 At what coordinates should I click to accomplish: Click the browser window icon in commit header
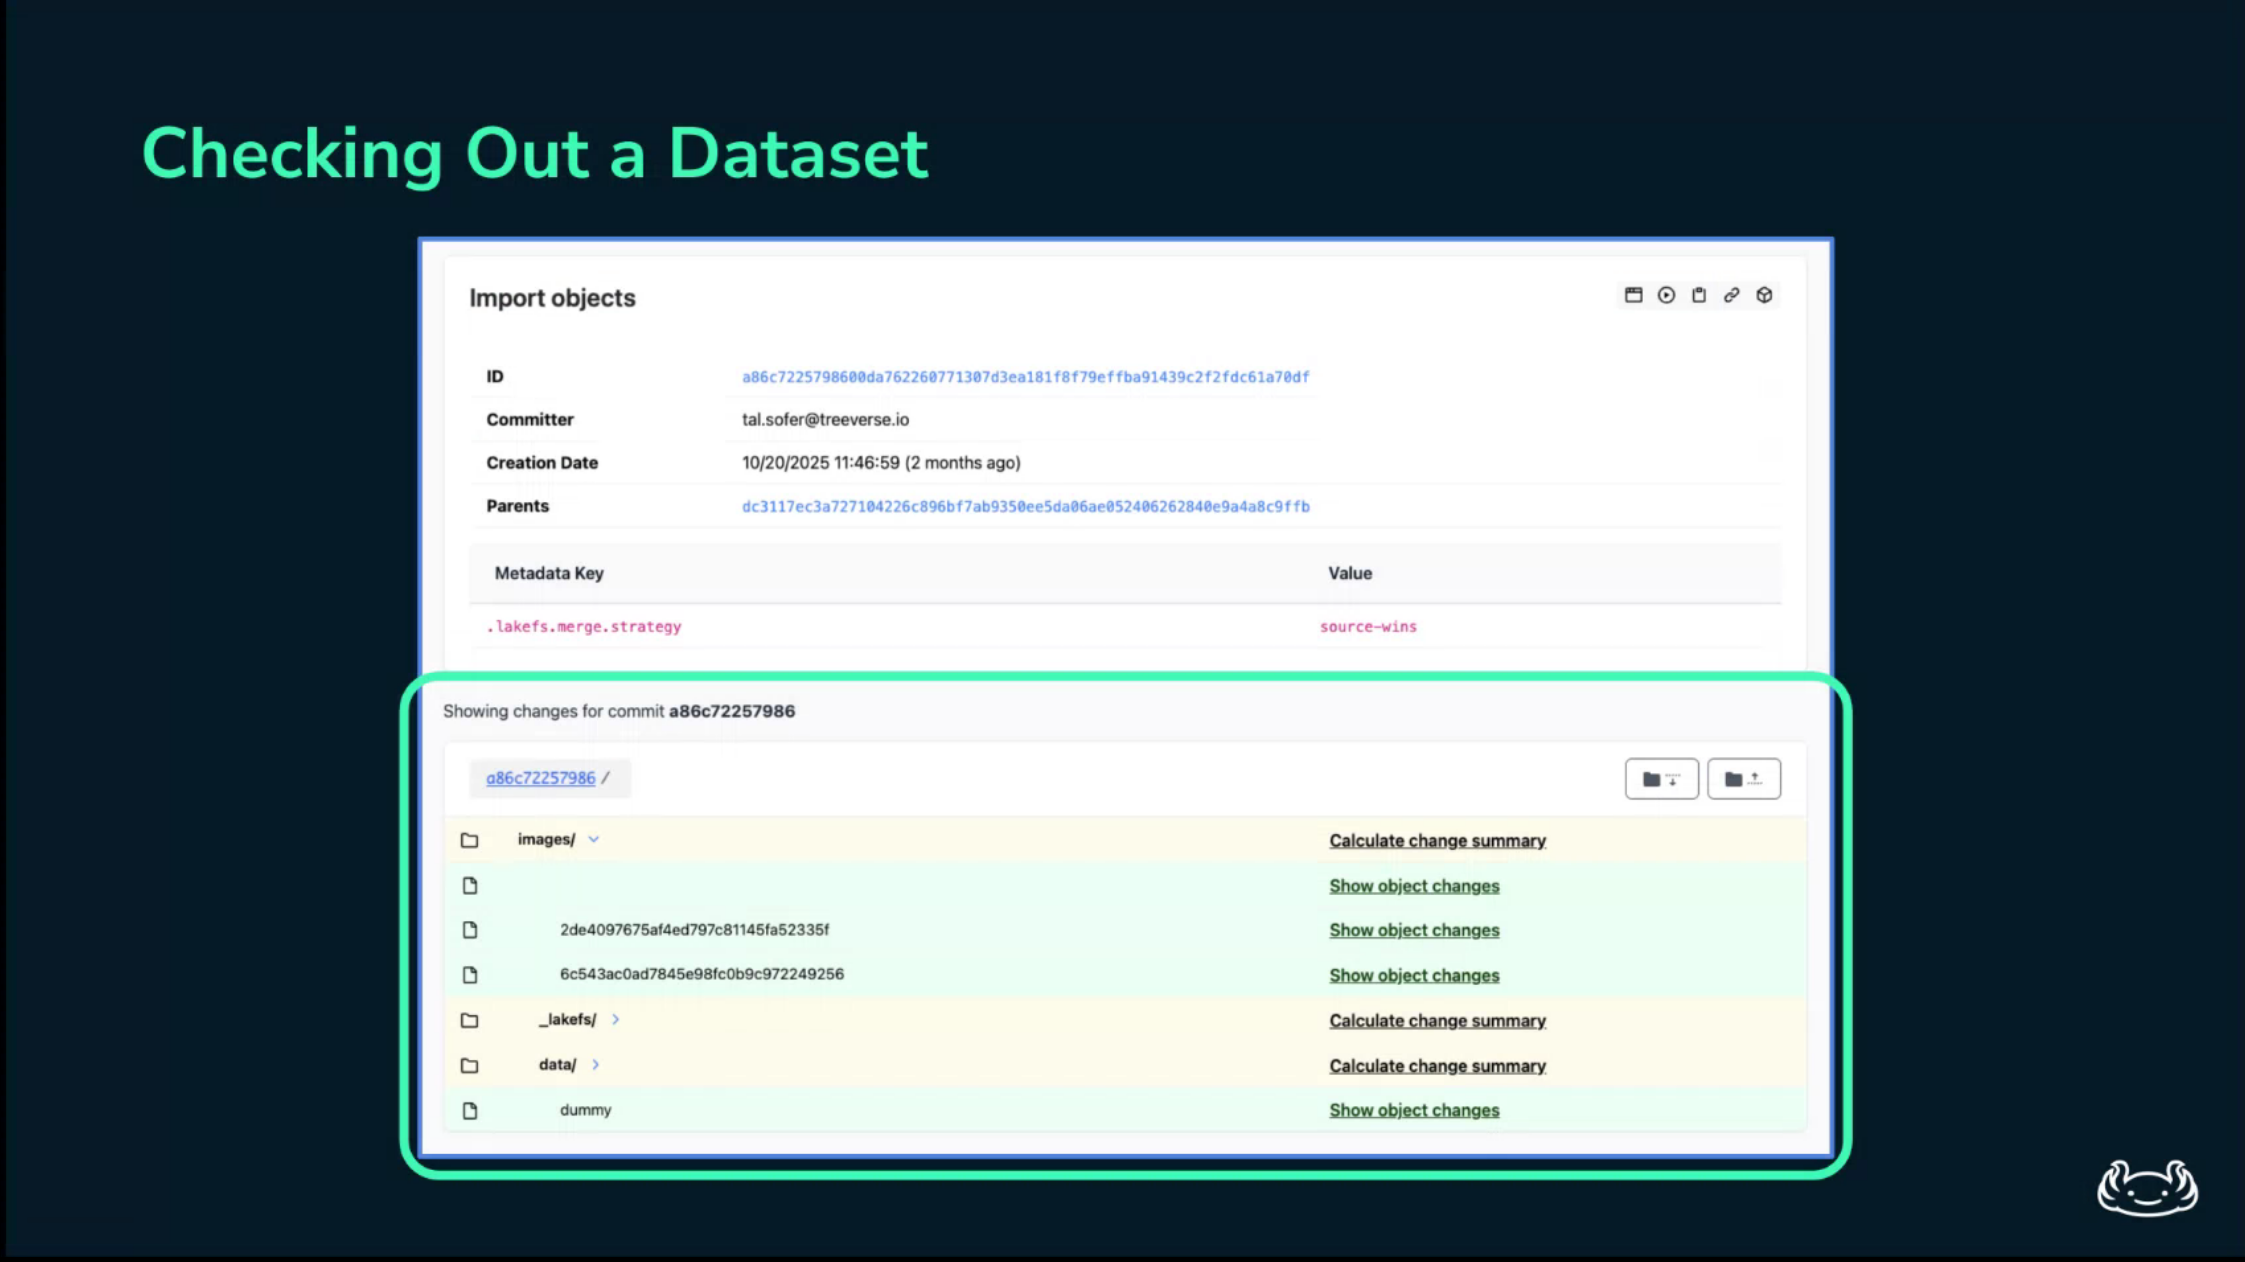[x=1633, y=295]
